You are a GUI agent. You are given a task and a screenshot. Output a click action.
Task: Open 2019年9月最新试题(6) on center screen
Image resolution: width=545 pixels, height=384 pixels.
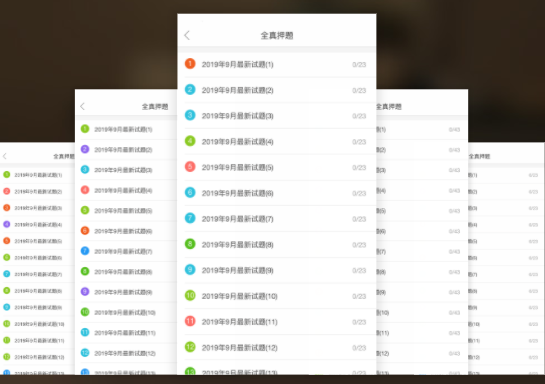pyautogui.click(x=277, y=193)
